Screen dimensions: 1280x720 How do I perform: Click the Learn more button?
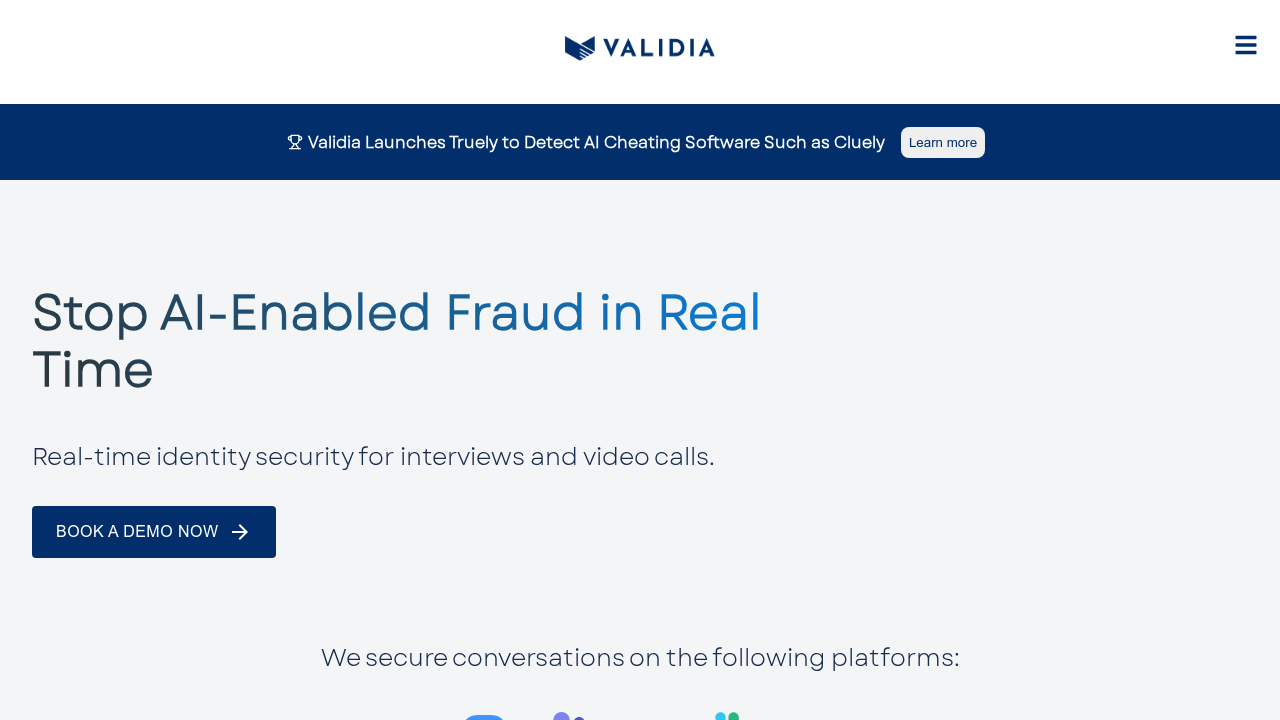tap(942, 141)
